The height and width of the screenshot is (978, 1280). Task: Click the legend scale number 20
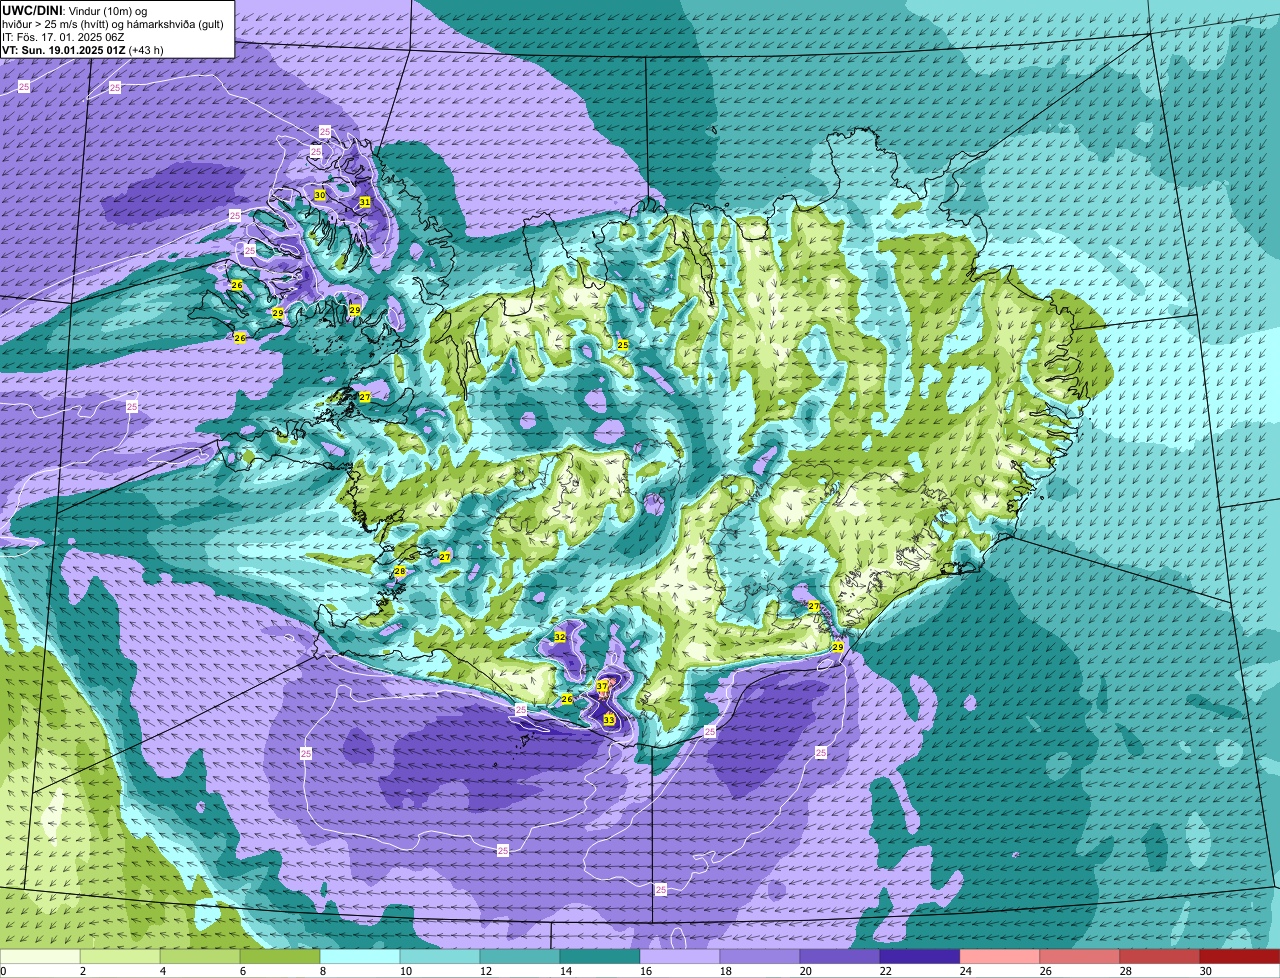point(806,971)
